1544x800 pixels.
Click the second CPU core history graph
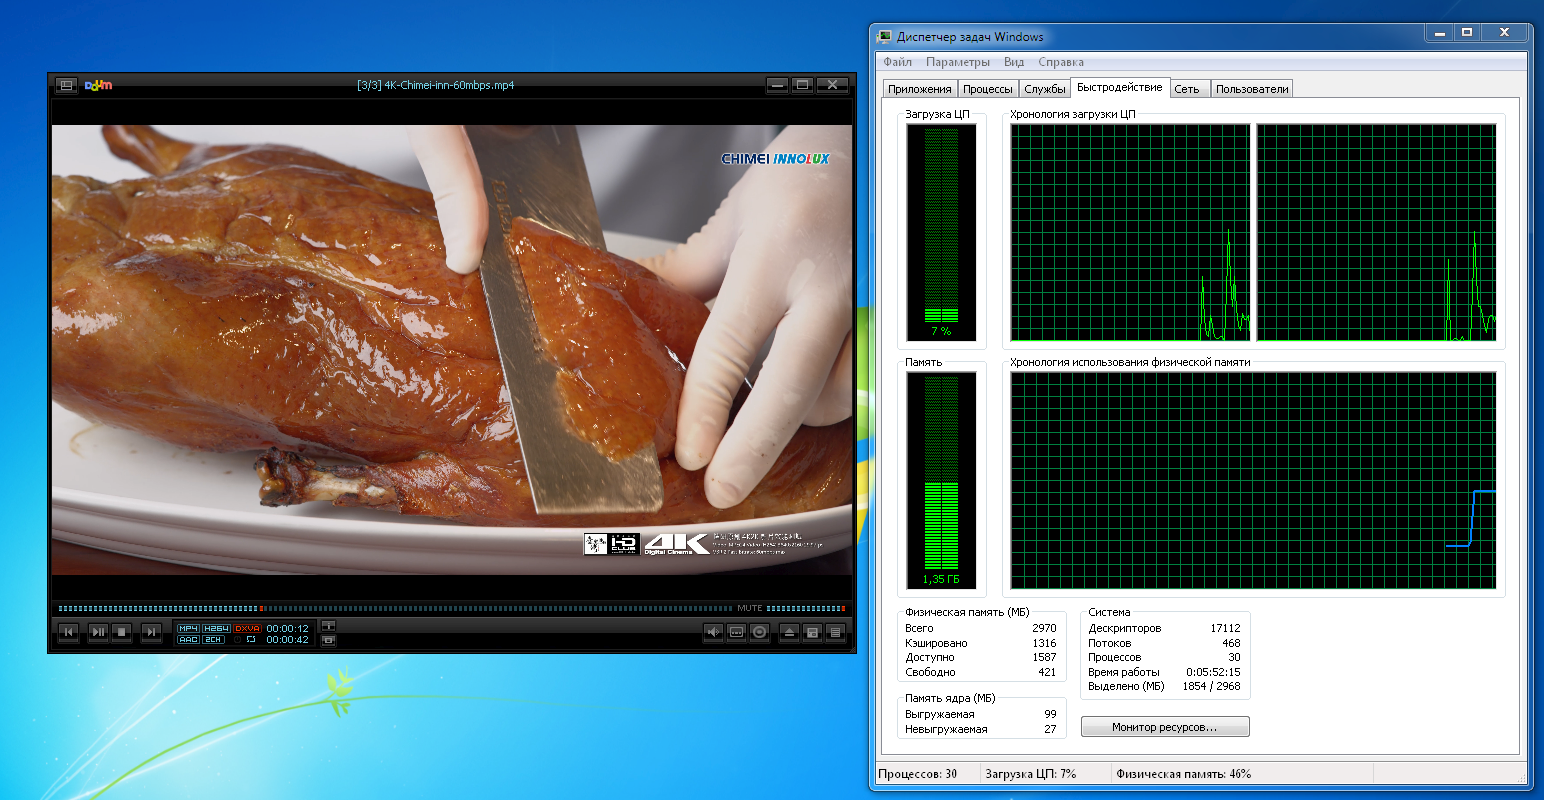(1376, 232)
